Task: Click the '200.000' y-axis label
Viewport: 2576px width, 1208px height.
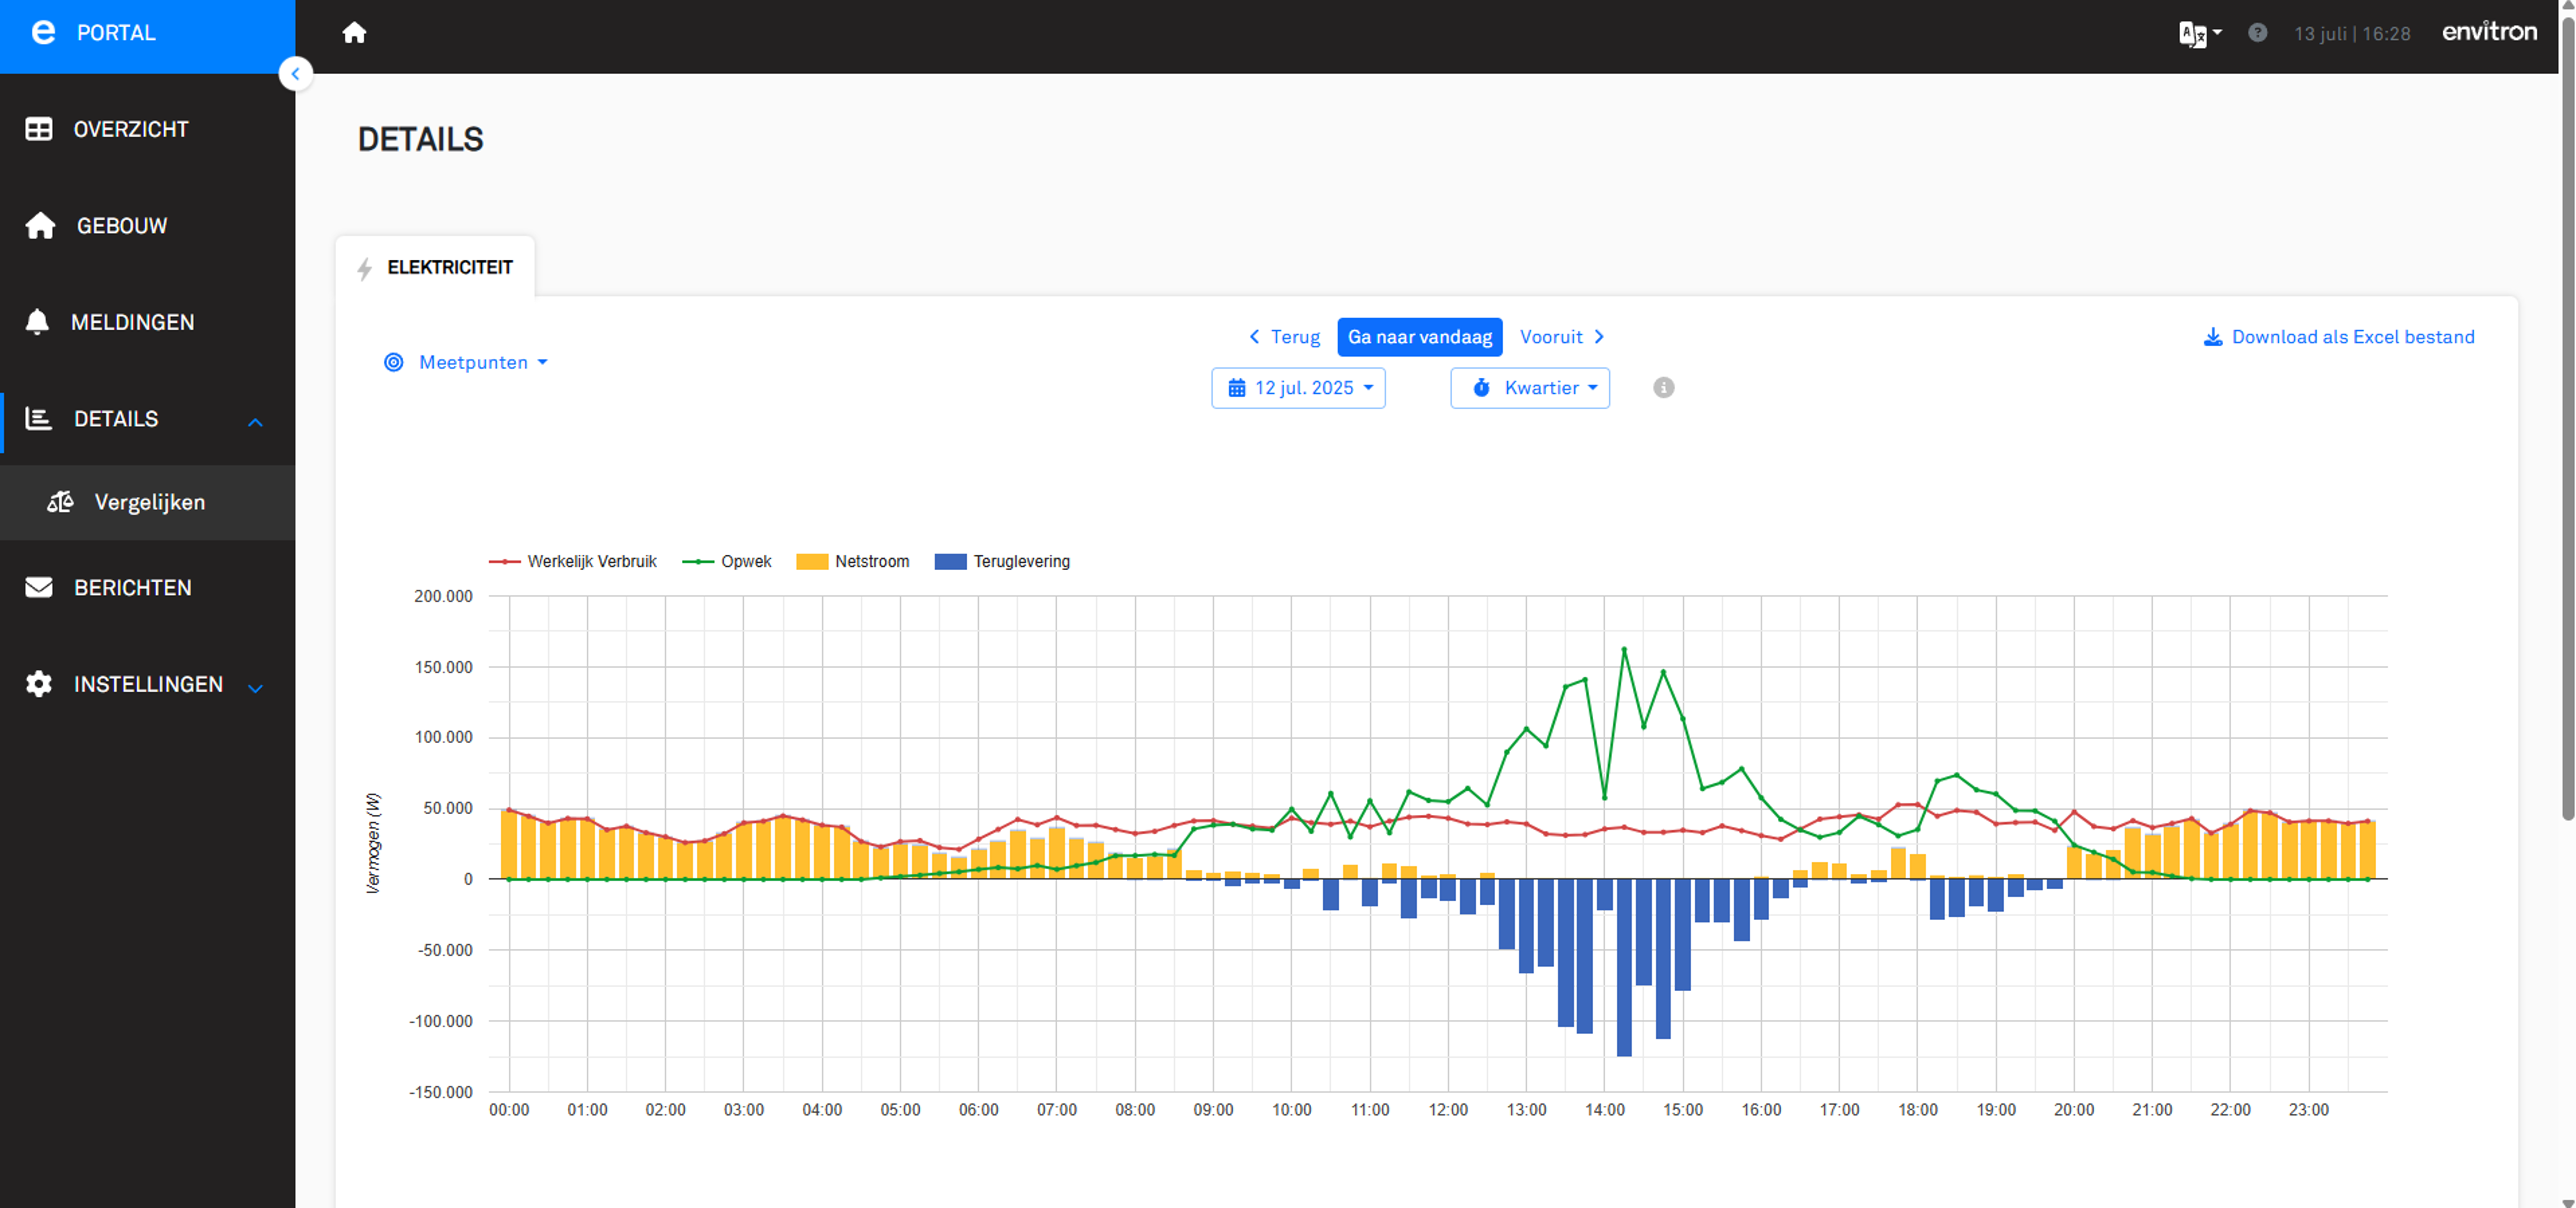Action: [443, 596]
